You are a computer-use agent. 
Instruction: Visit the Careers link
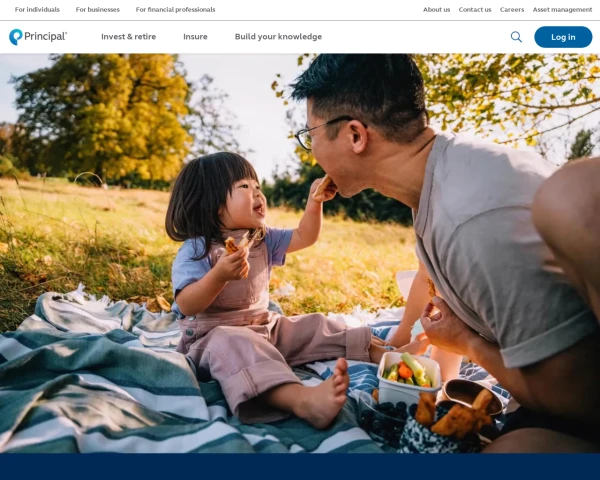512,10
